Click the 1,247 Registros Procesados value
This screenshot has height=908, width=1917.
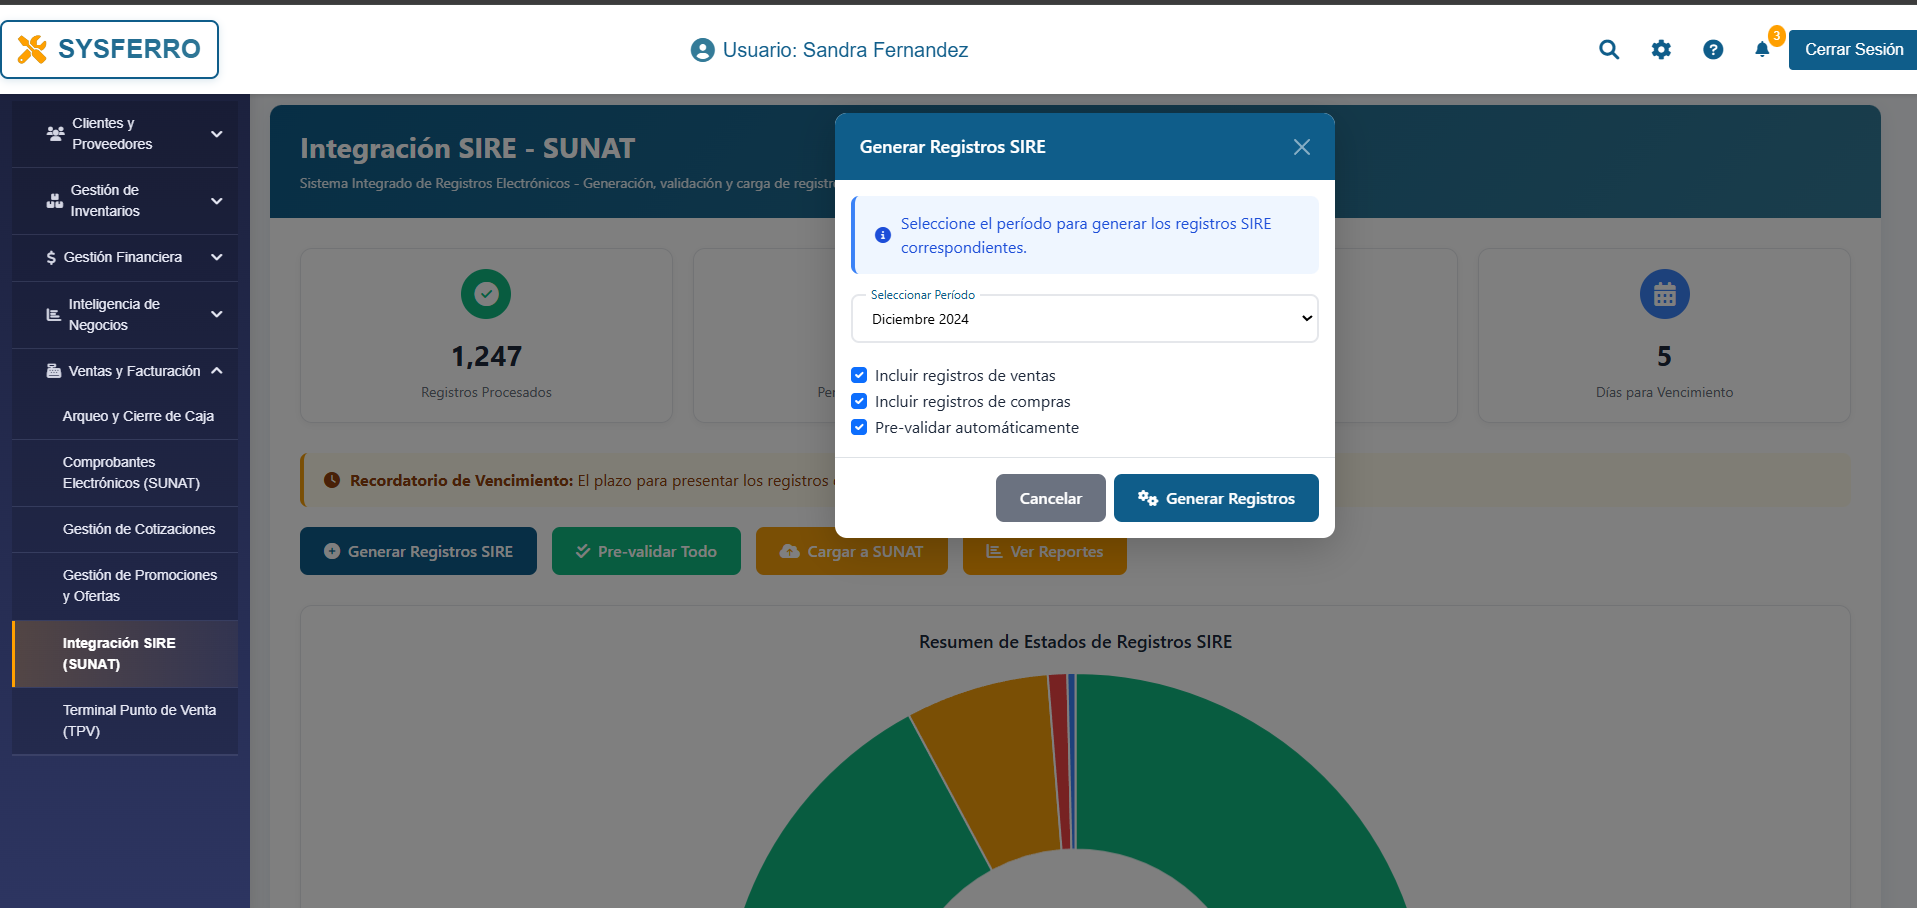[x=486, y=356]
